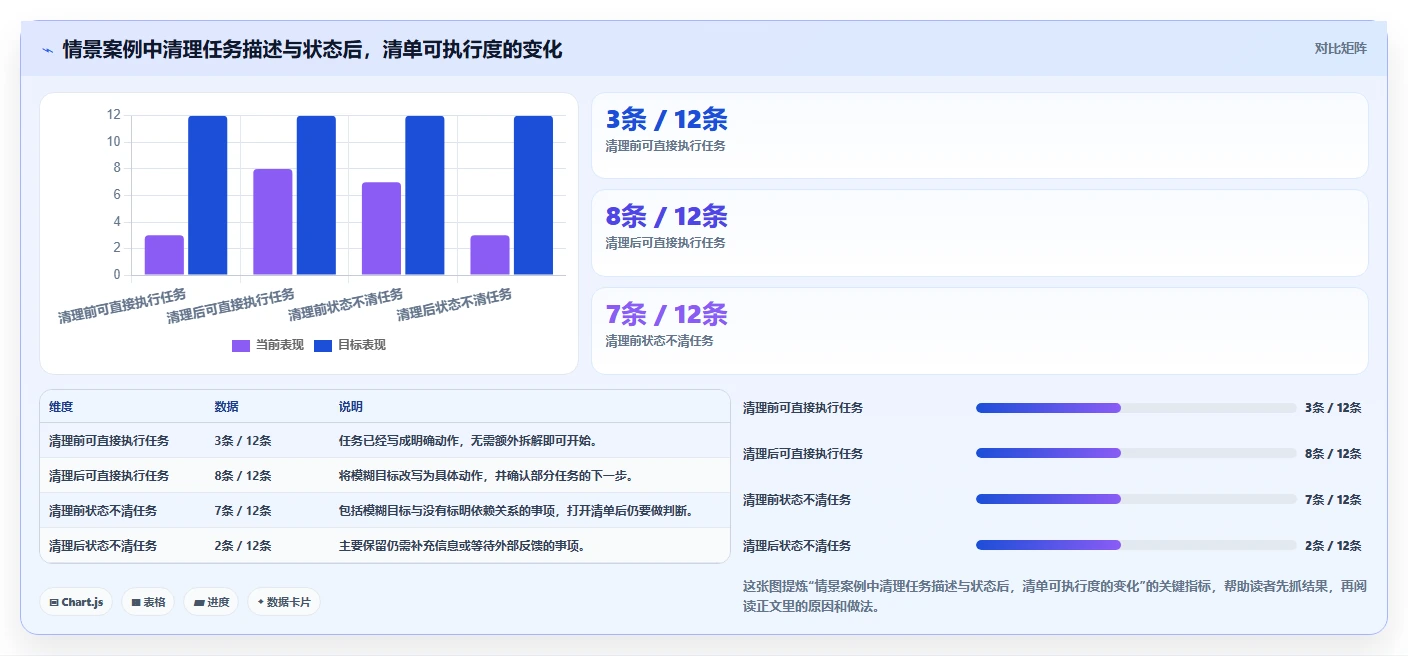
Task: Click chart x-axis label 清理前可直接执行任务
Action: coord(122,306)
